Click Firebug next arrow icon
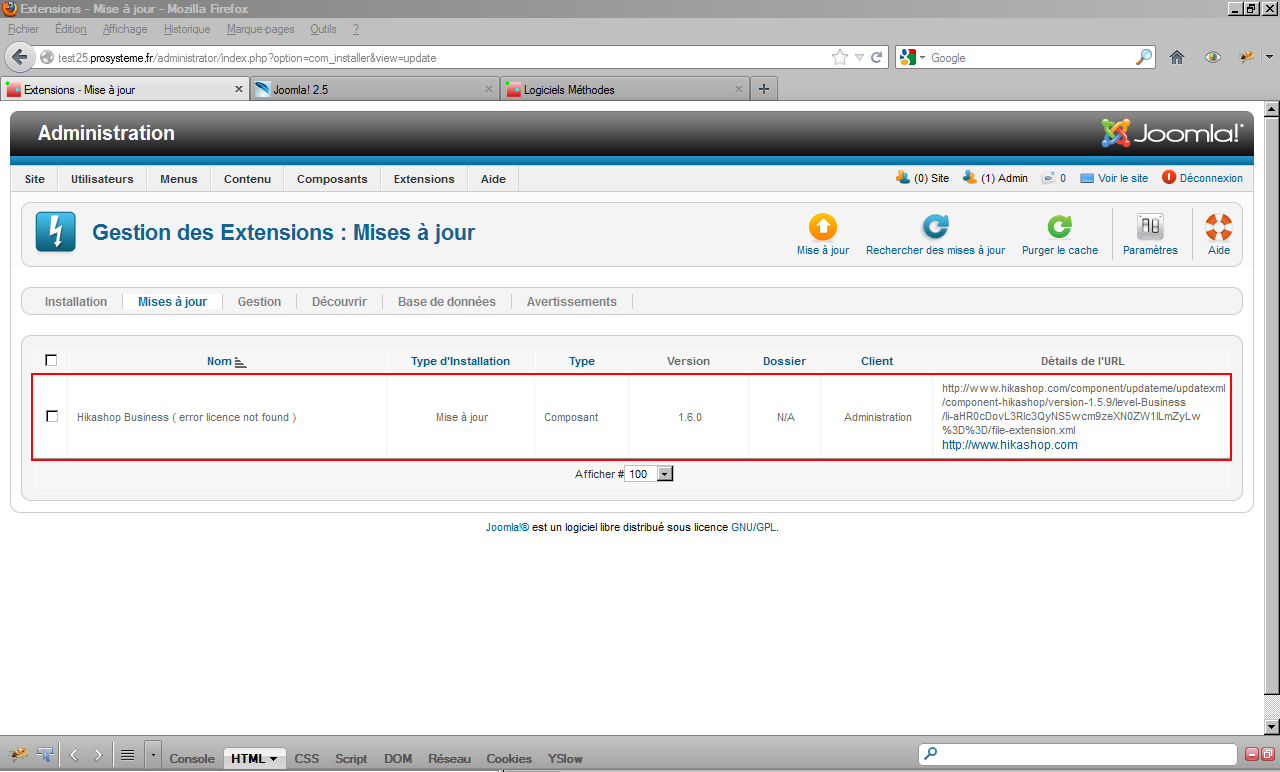The width and height of the screenshot is (1280, 772). (x=98, y=756)
